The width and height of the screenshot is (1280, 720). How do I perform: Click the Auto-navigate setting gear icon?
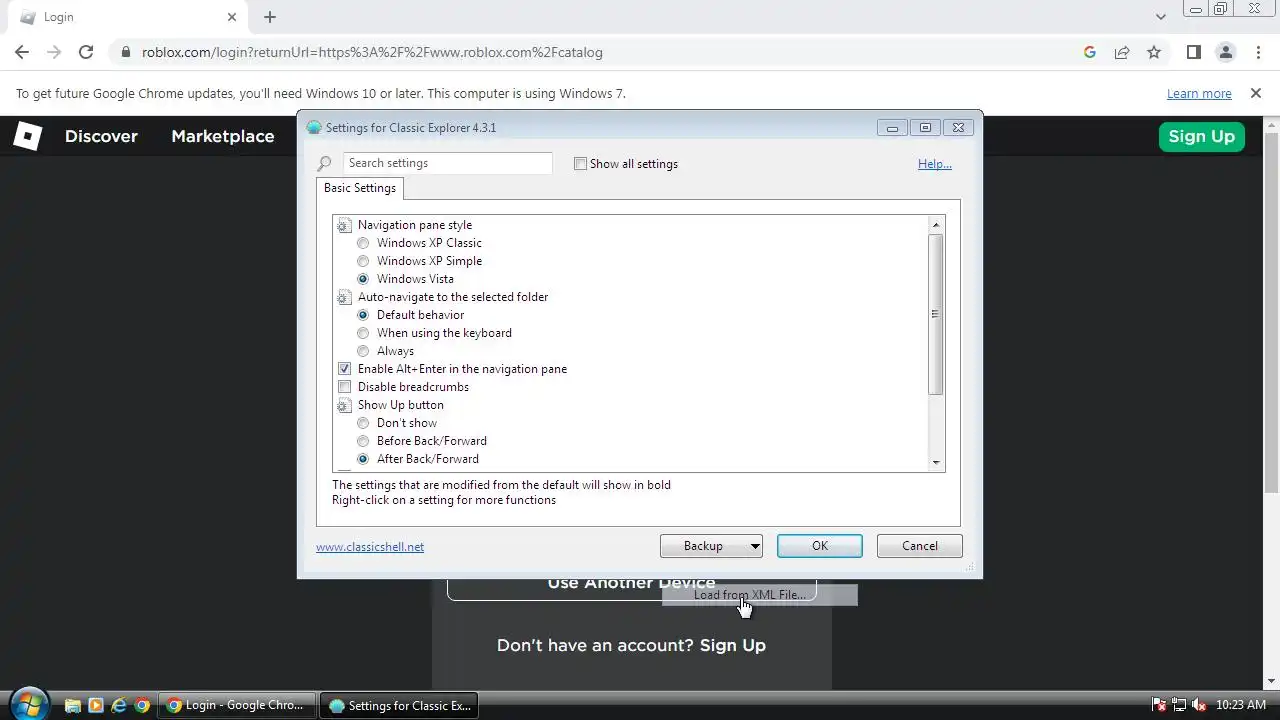pyautogui.click(x=345, y=297)
